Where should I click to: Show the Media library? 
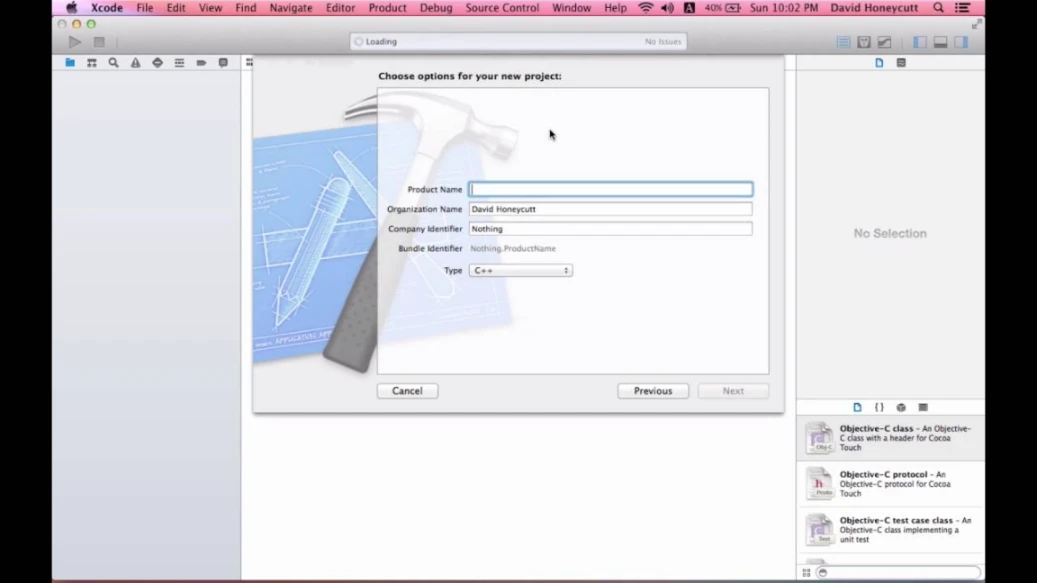pos(923,407)
